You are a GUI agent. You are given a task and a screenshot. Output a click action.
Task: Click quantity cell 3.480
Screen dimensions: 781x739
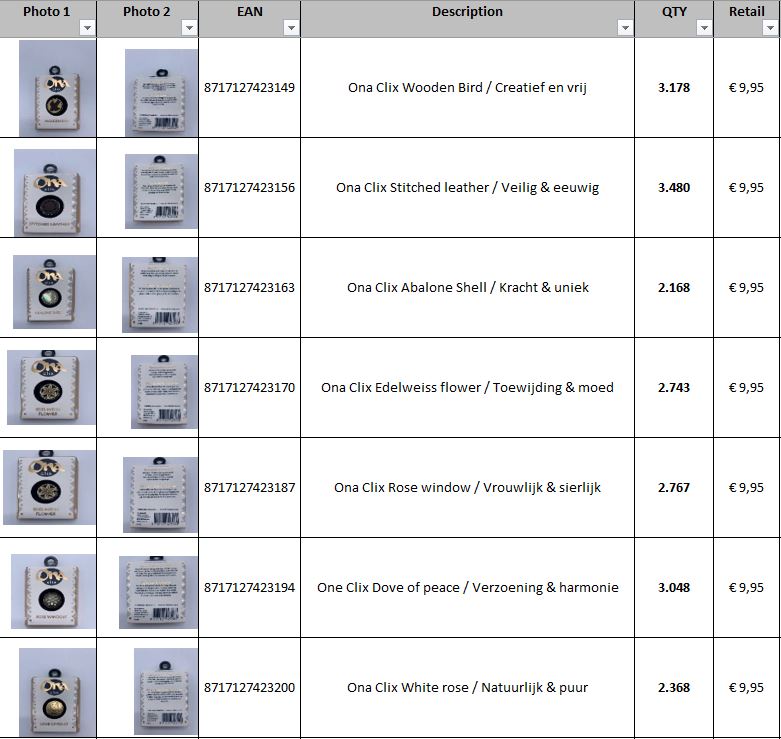pos(674,188)
